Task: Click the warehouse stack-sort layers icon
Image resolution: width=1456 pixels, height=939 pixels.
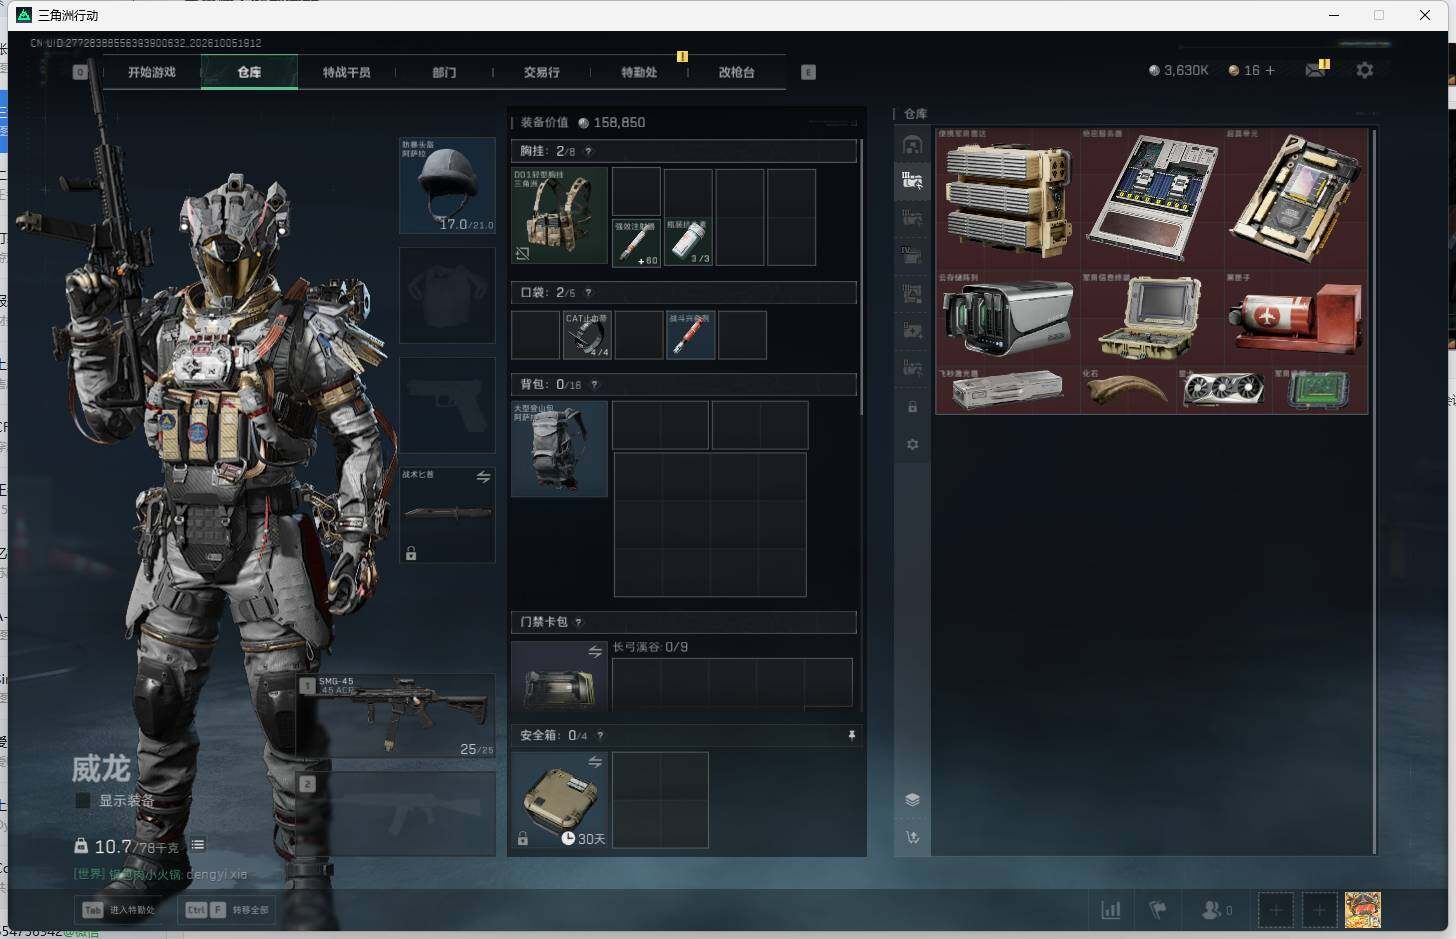Action: tap(912, 799)
